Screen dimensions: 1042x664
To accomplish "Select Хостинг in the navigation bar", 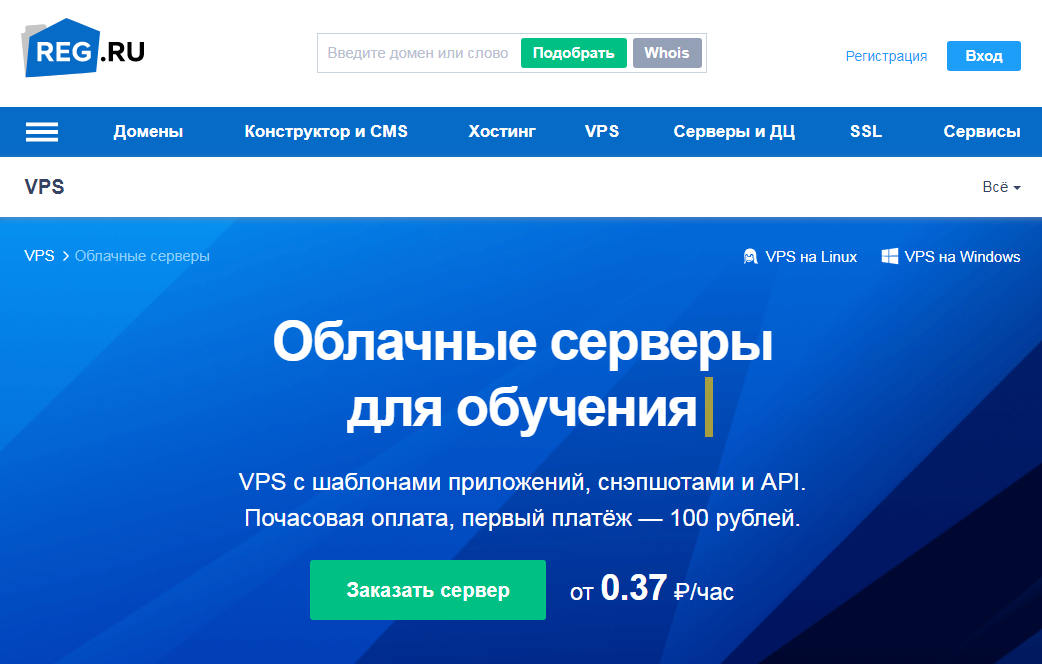I will tap(502, 132).
